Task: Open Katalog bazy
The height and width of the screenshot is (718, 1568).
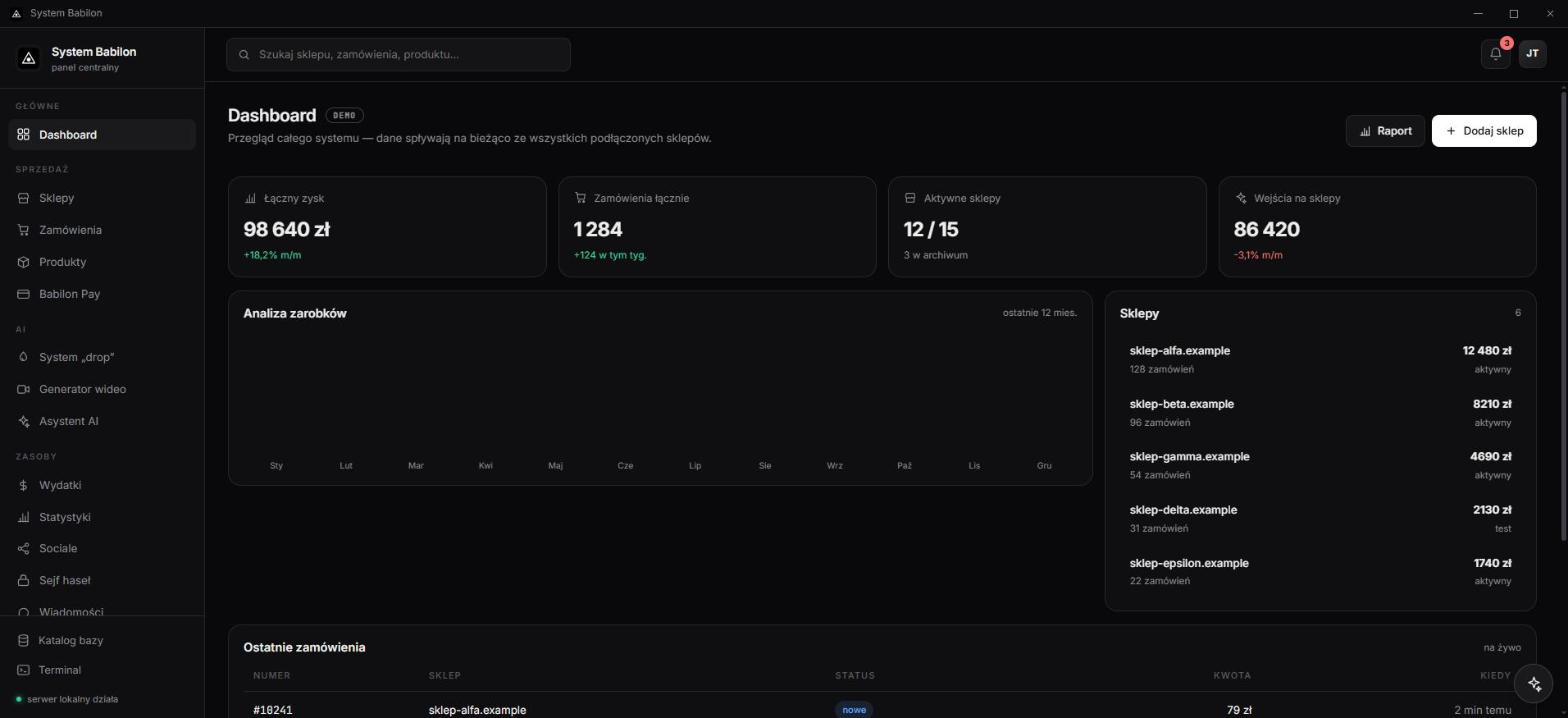Action: 102,640
